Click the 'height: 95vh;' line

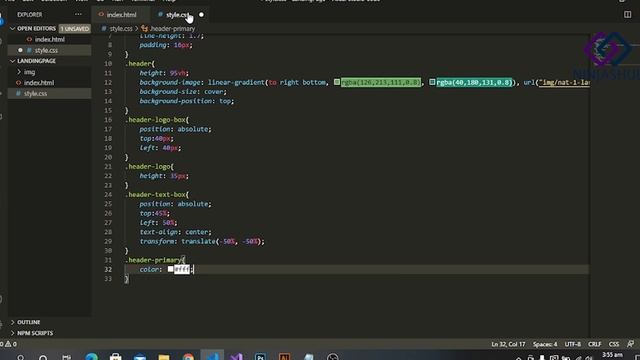[164, 73]
